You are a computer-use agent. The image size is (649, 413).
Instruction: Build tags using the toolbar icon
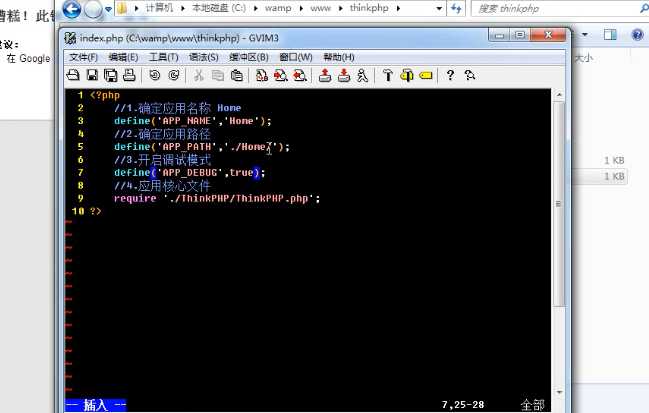tap(407, 75)
